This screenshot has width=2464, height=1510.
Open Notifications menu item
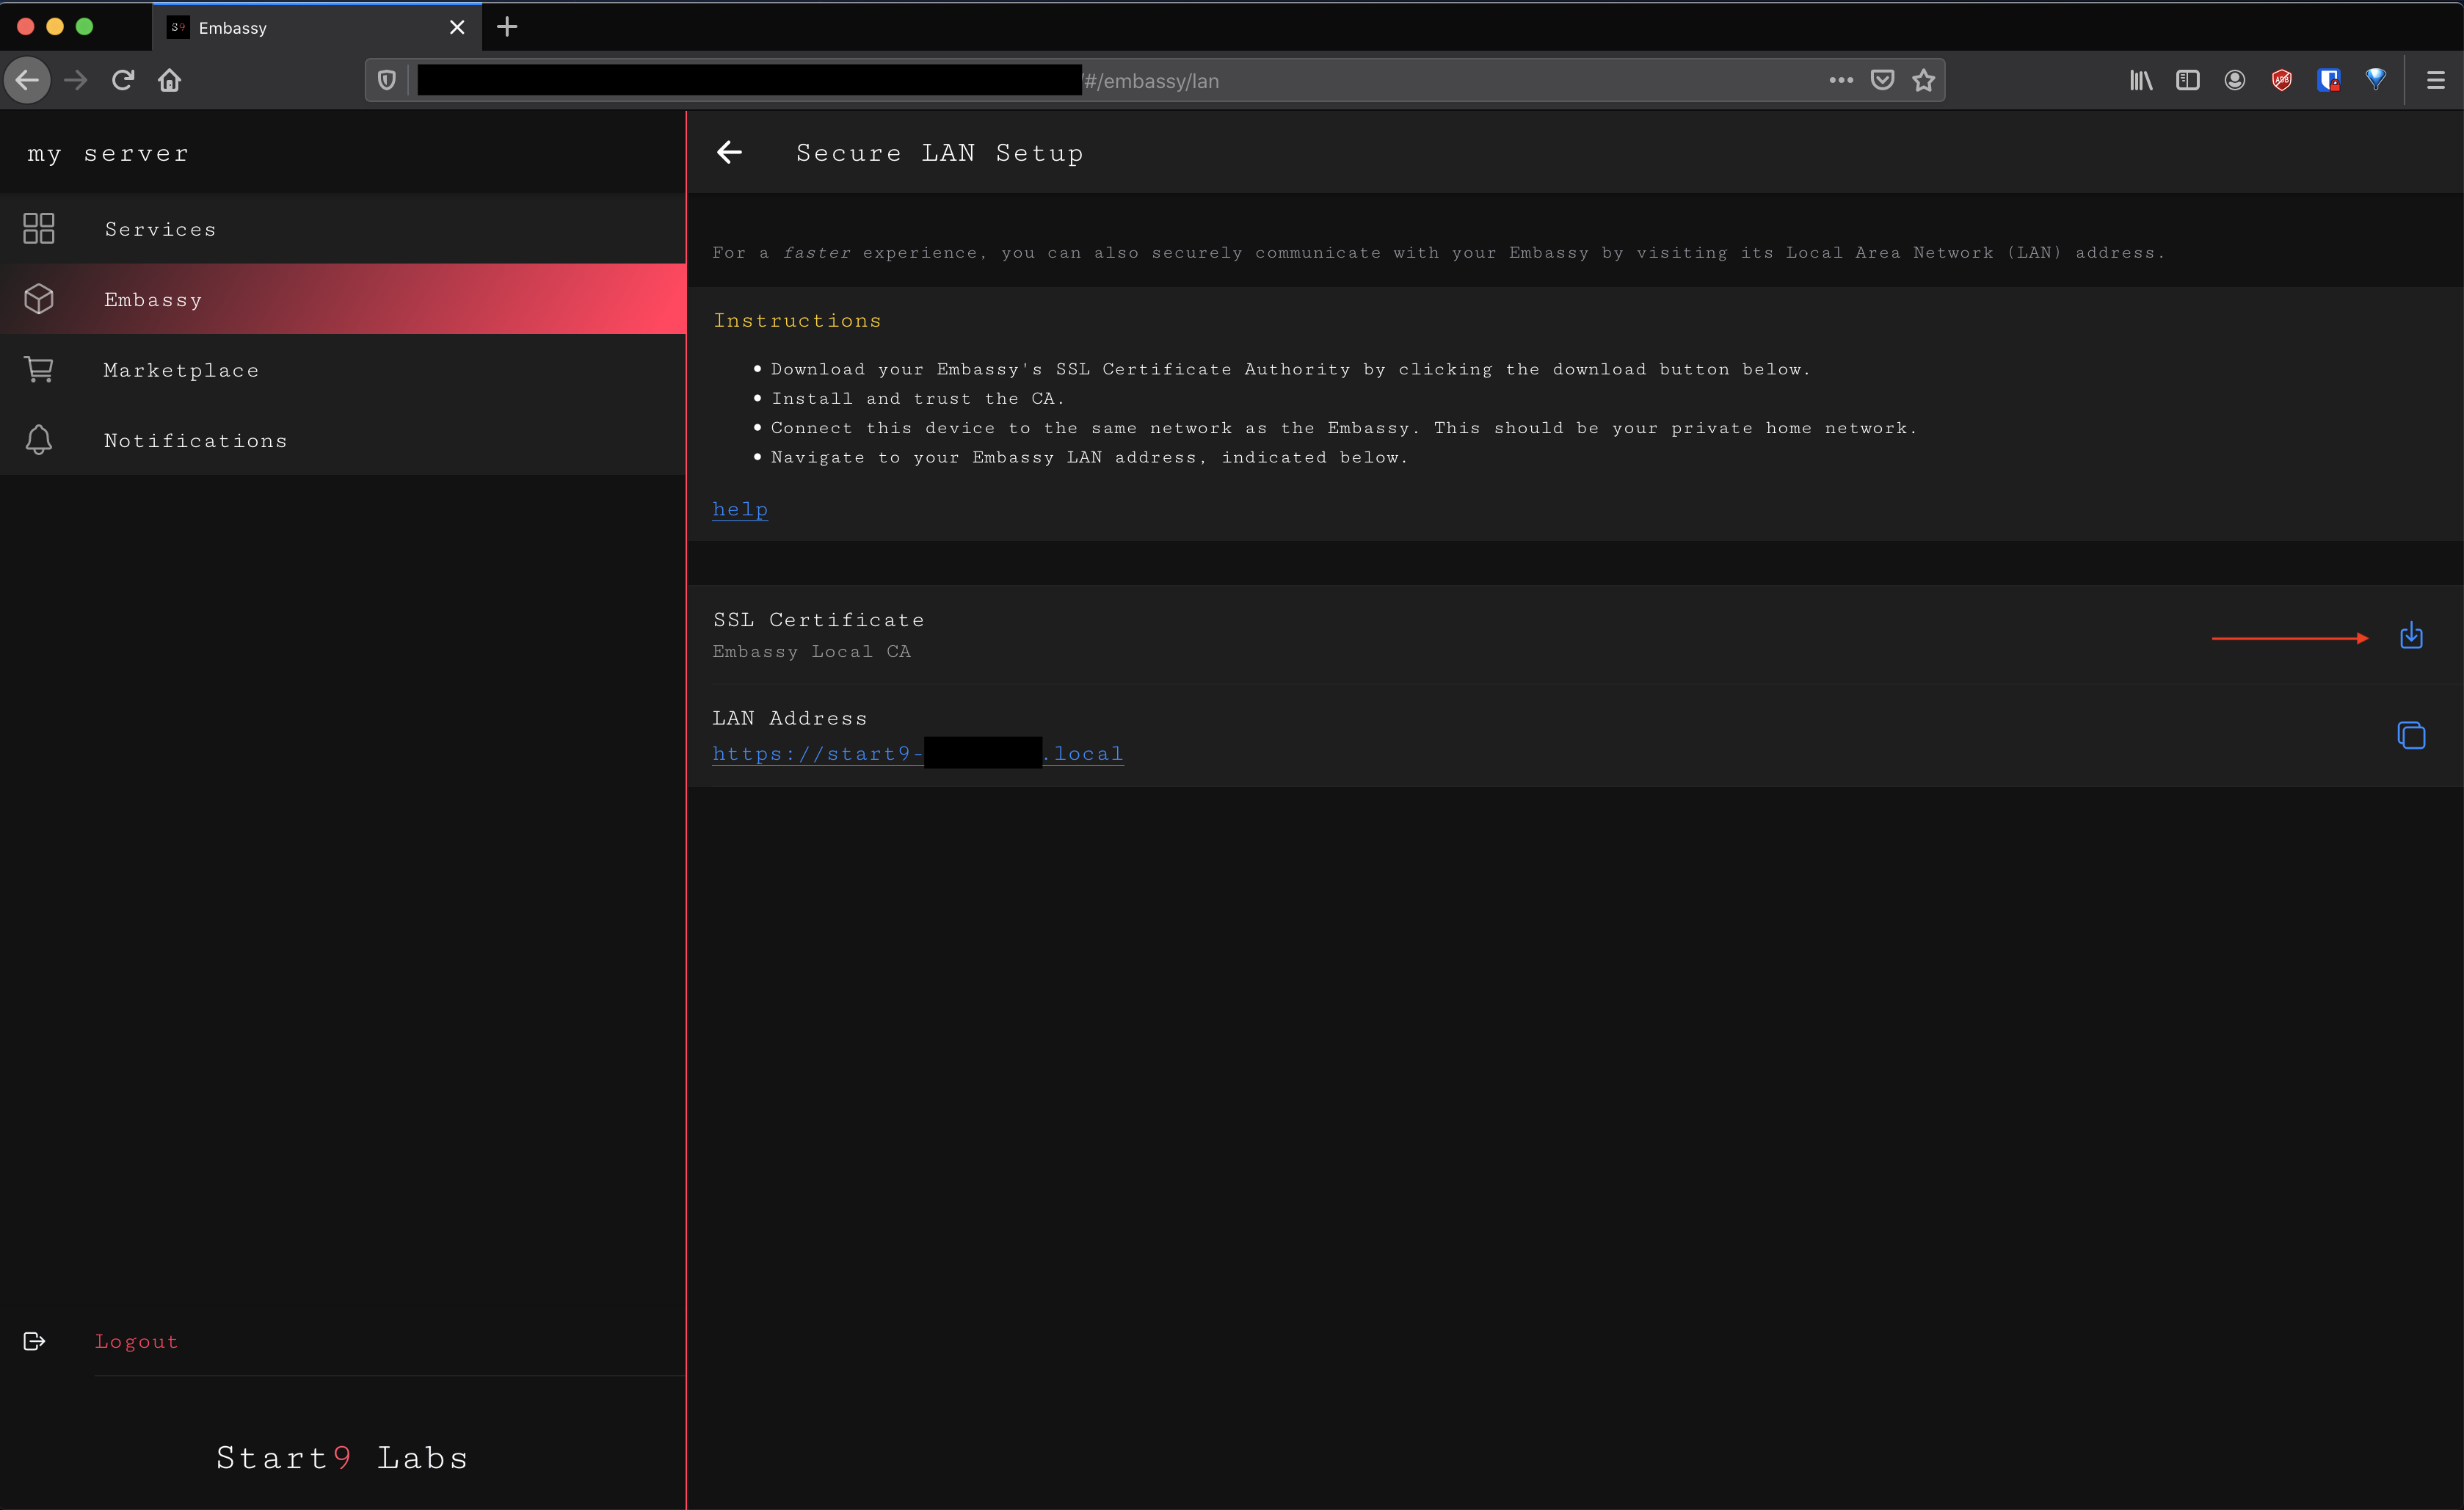pyautogui.click(x=195, y=441)
